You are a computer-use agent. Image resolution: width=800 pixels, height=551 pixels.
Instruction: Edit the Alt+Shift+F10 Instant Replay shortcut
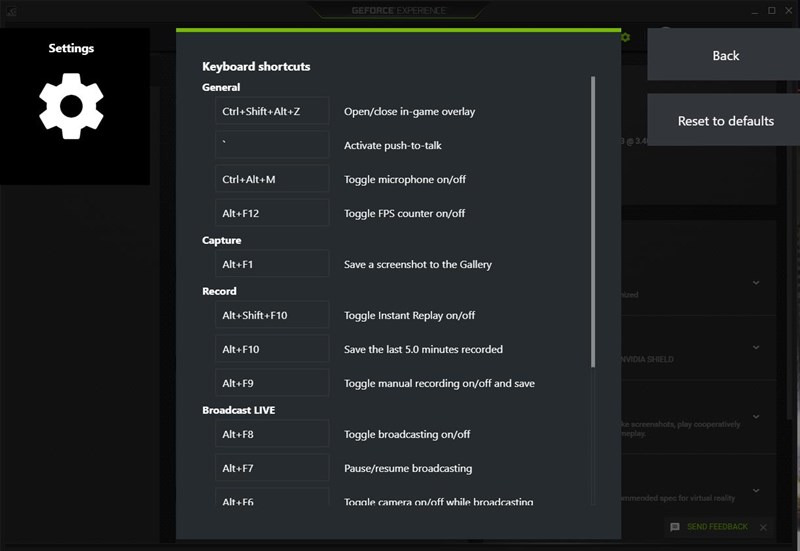pos(272,315)
